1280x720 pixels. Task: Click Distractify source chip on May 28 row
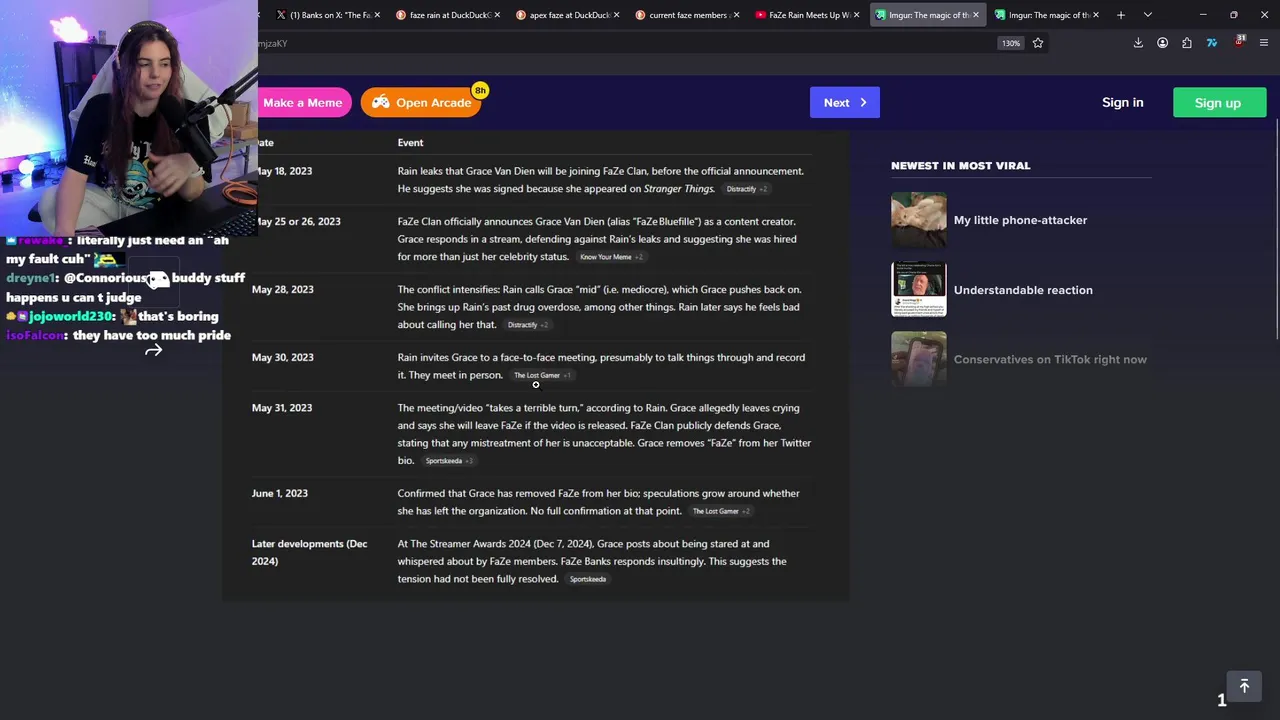(527, 325)
